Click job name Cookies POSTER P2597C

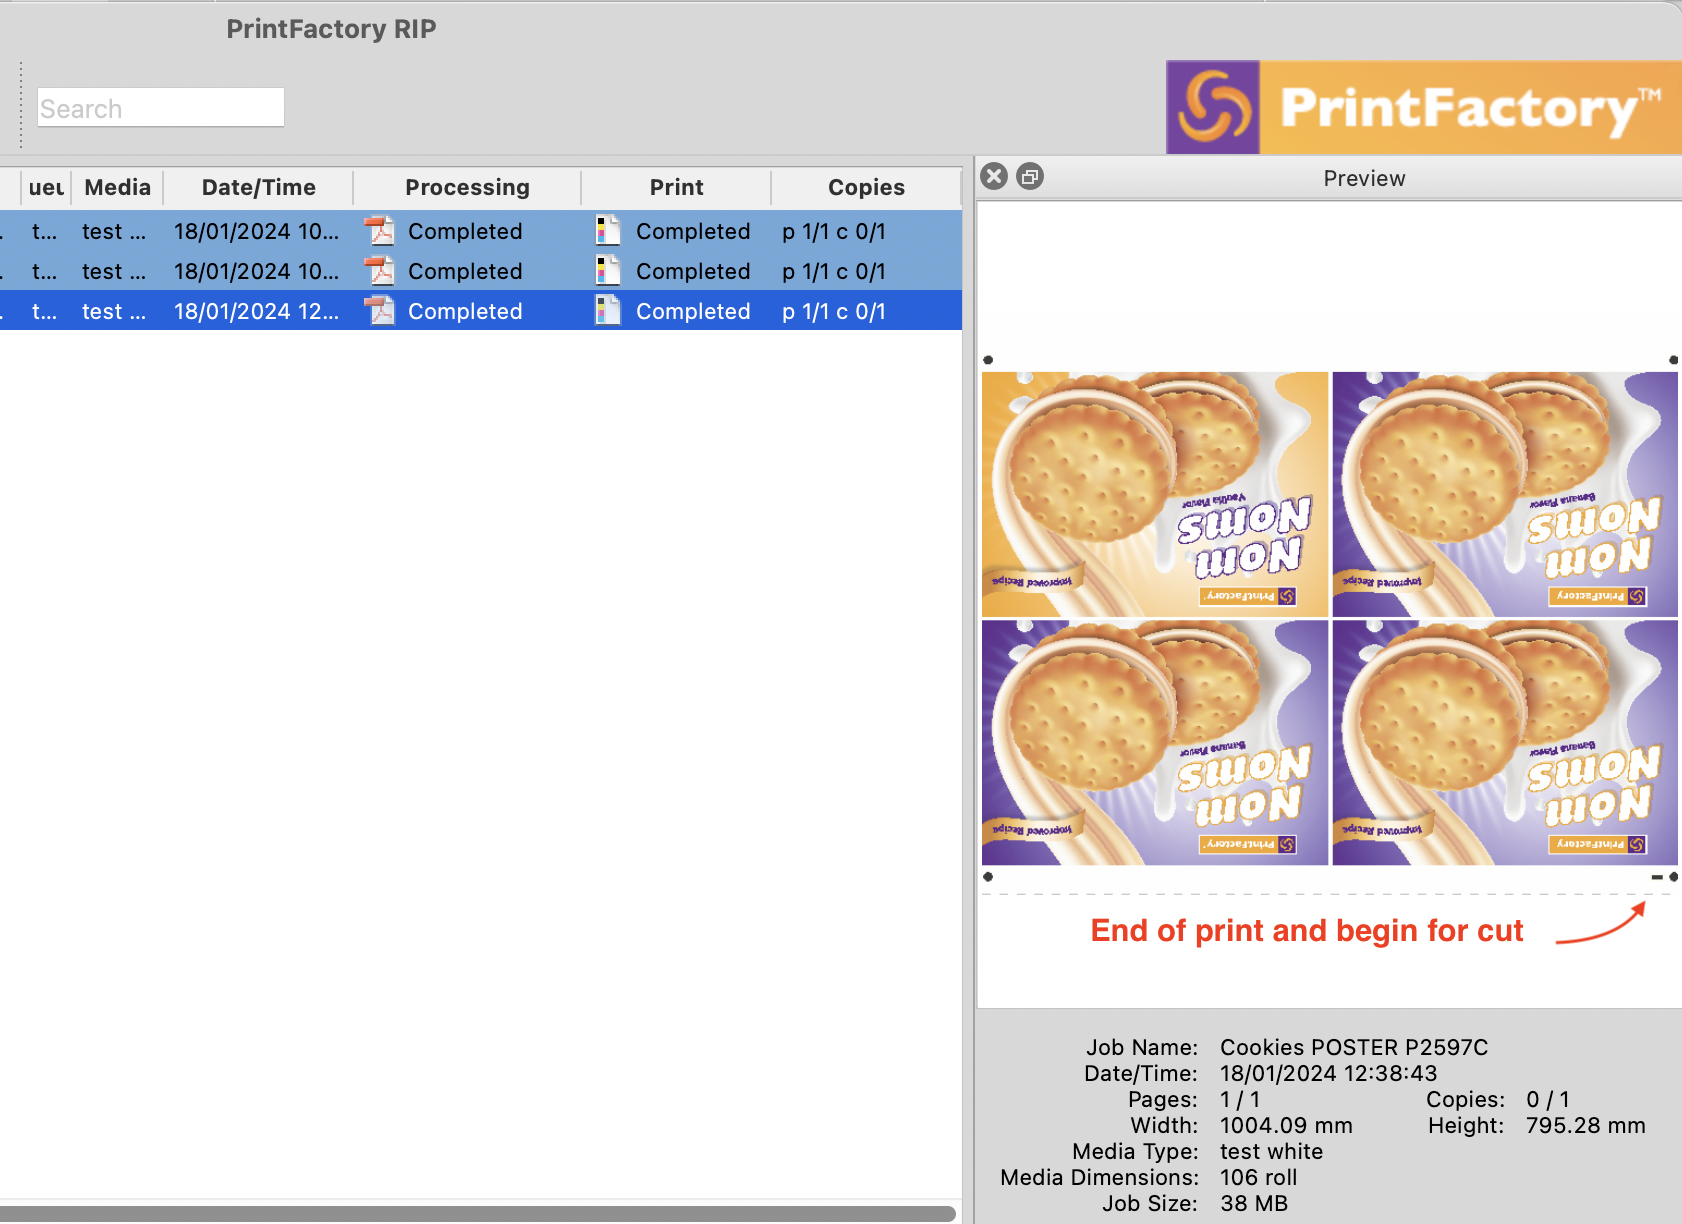click(1354, 1047)
